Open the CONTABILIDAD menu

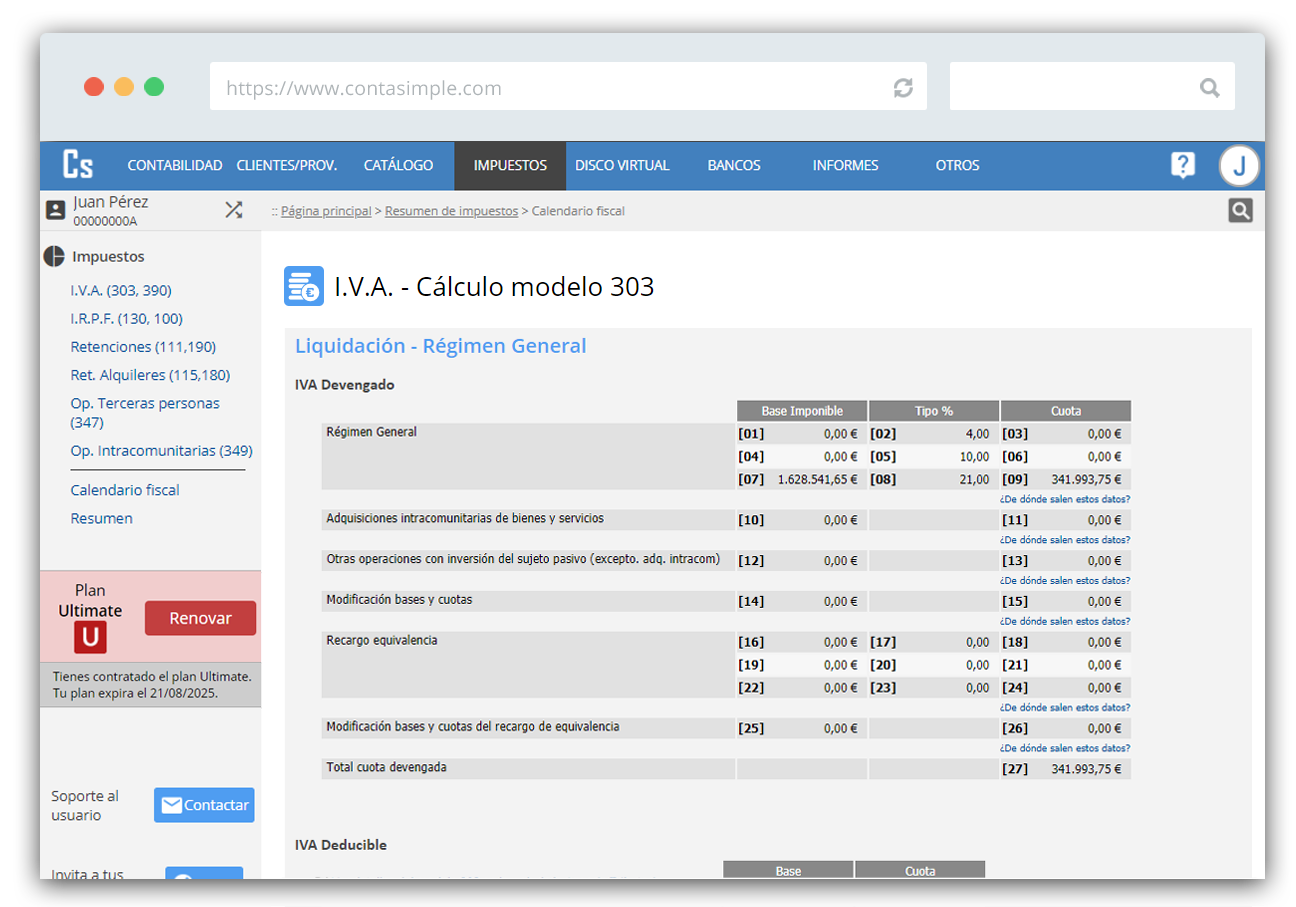point(175,166)
